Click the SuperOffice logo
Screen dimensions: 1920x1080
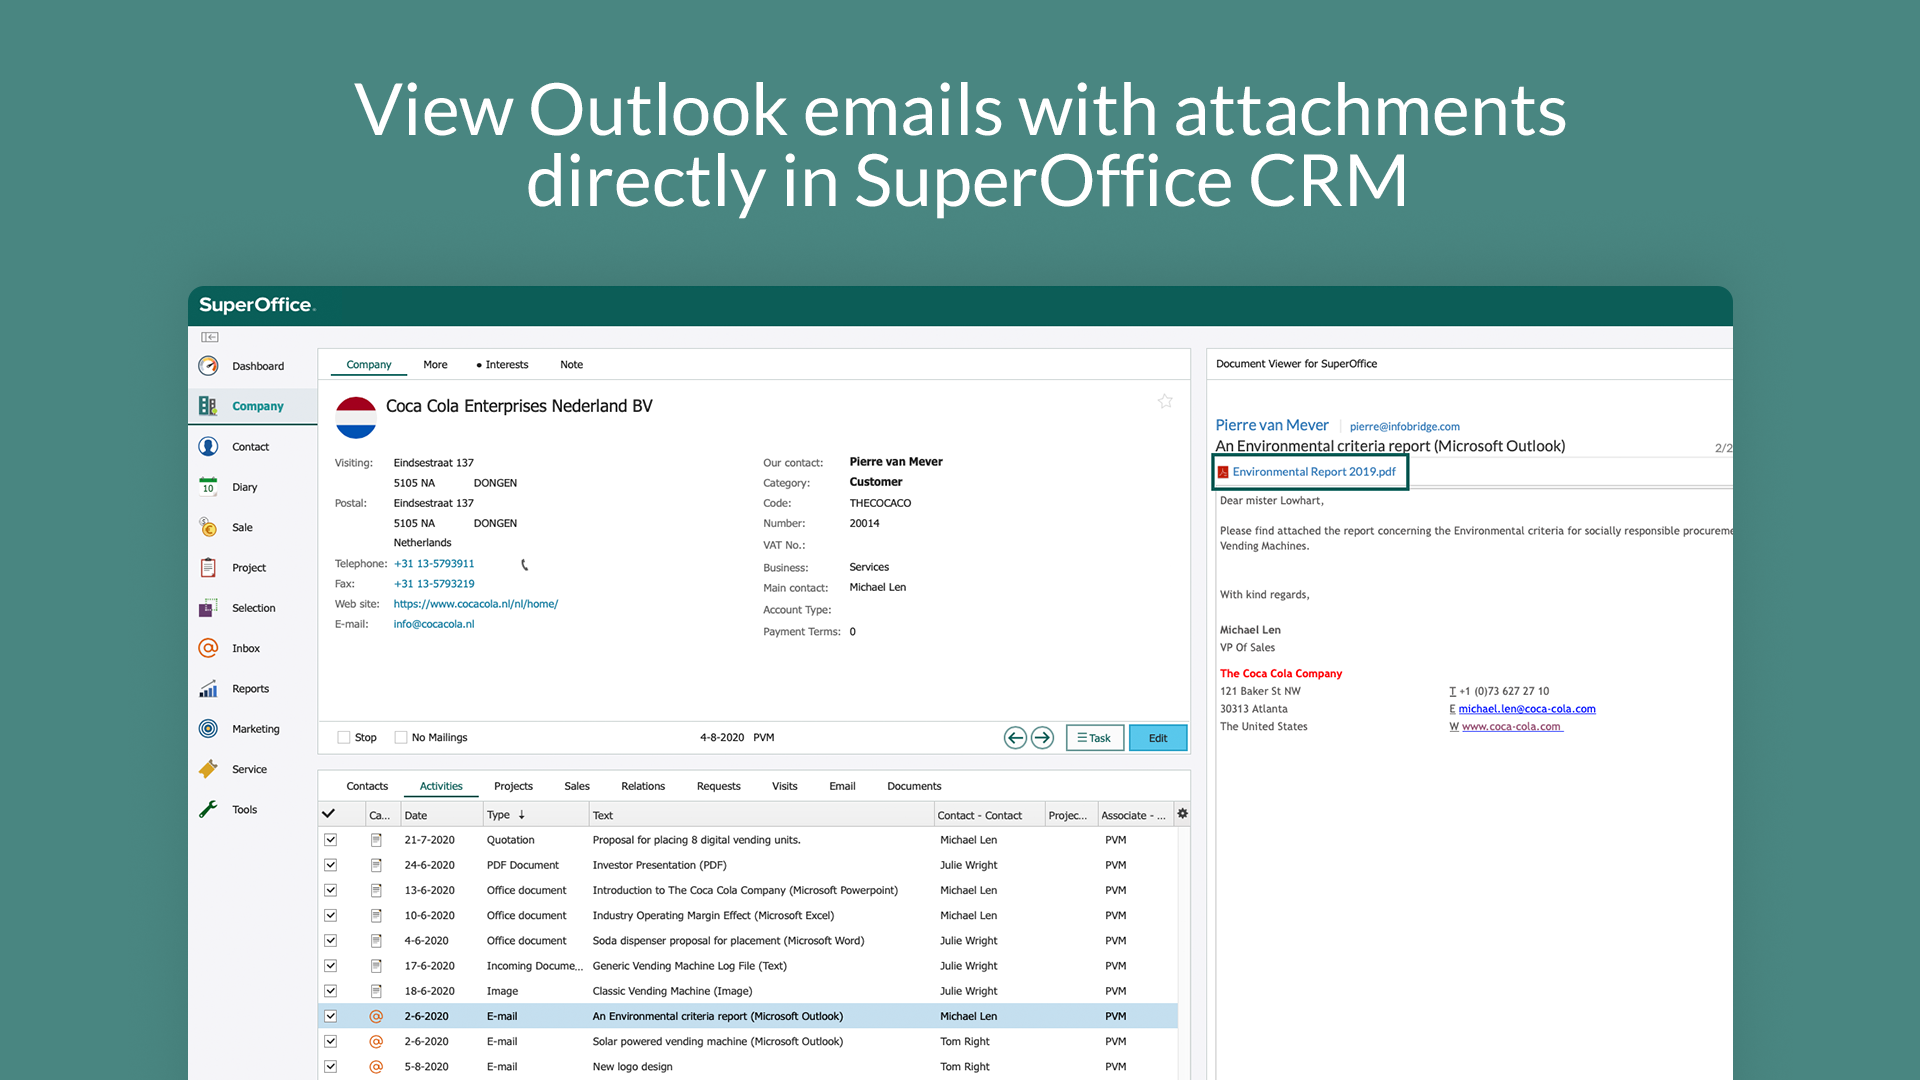click(257, 305)
